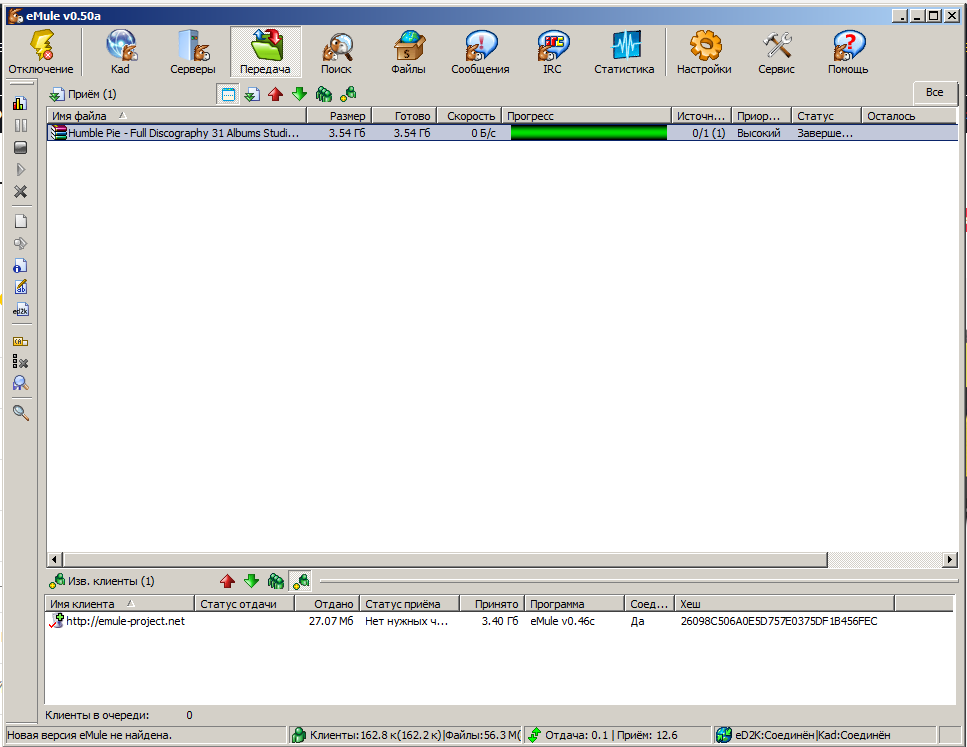
Task: Click the eD2K link sidebar icon
Action: point(20,310)
